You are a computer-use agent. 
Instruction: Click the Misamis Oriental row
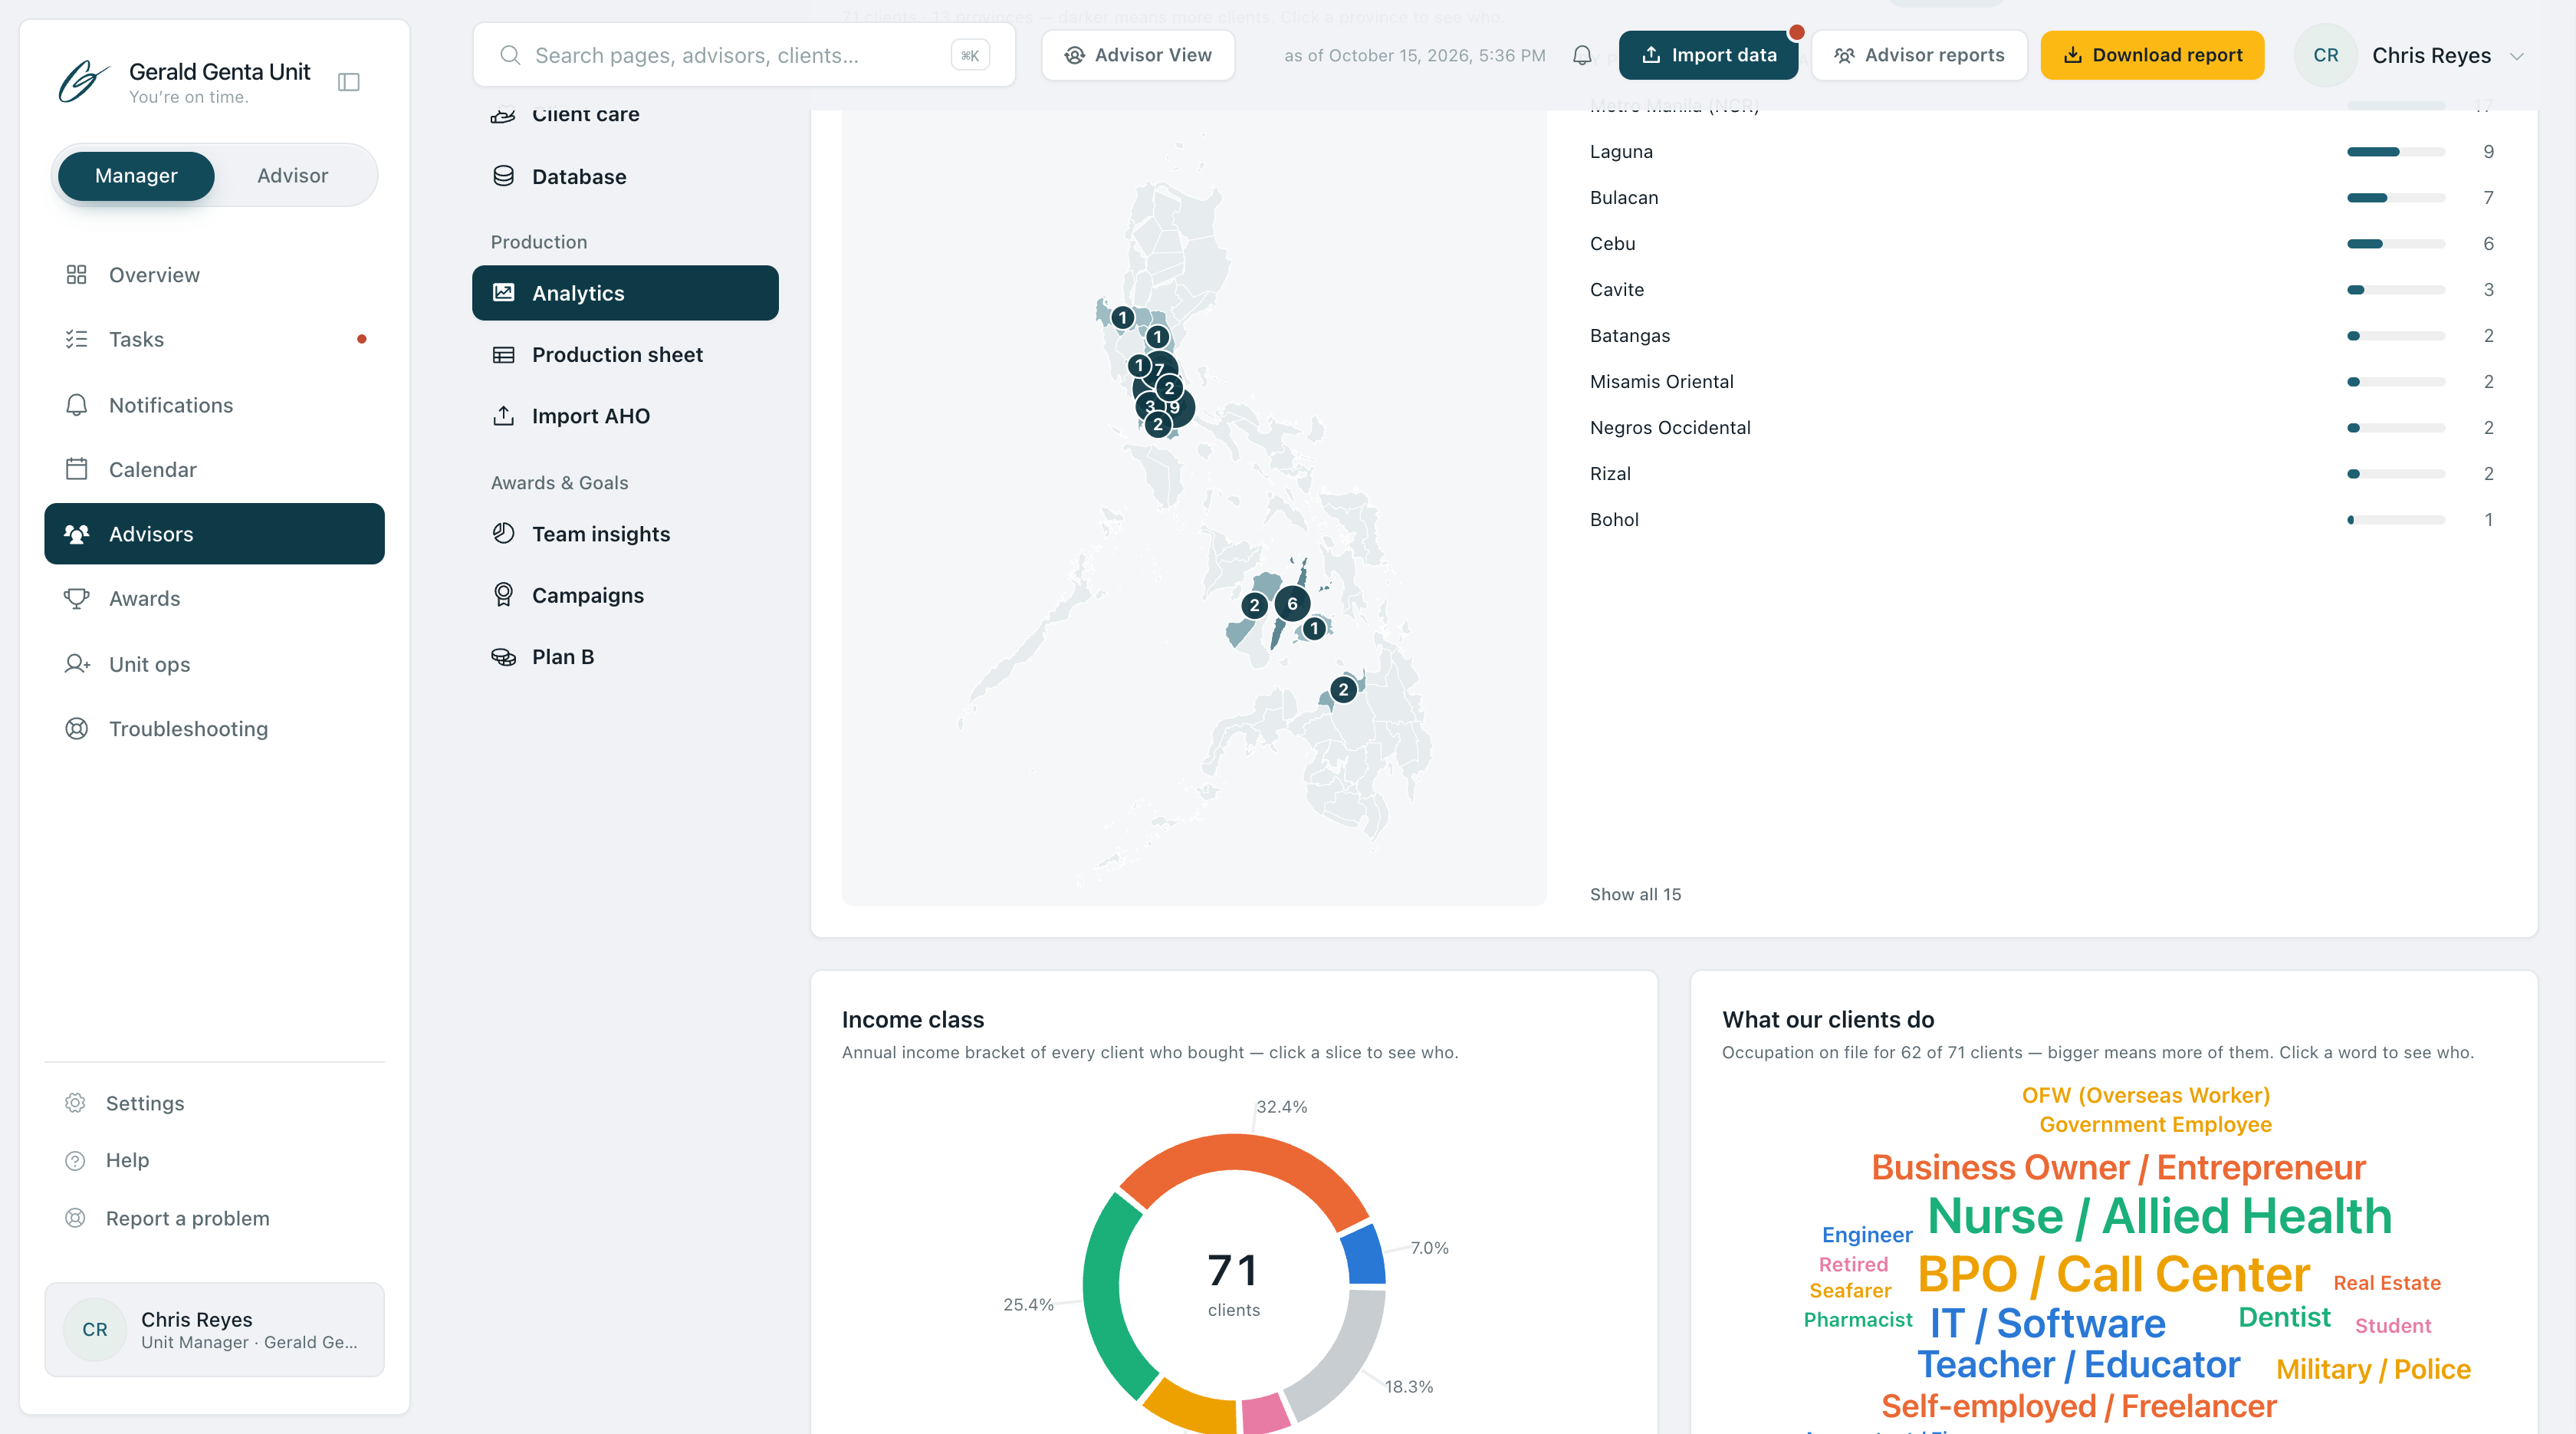pyautogui.click(x=2041, y=382)
